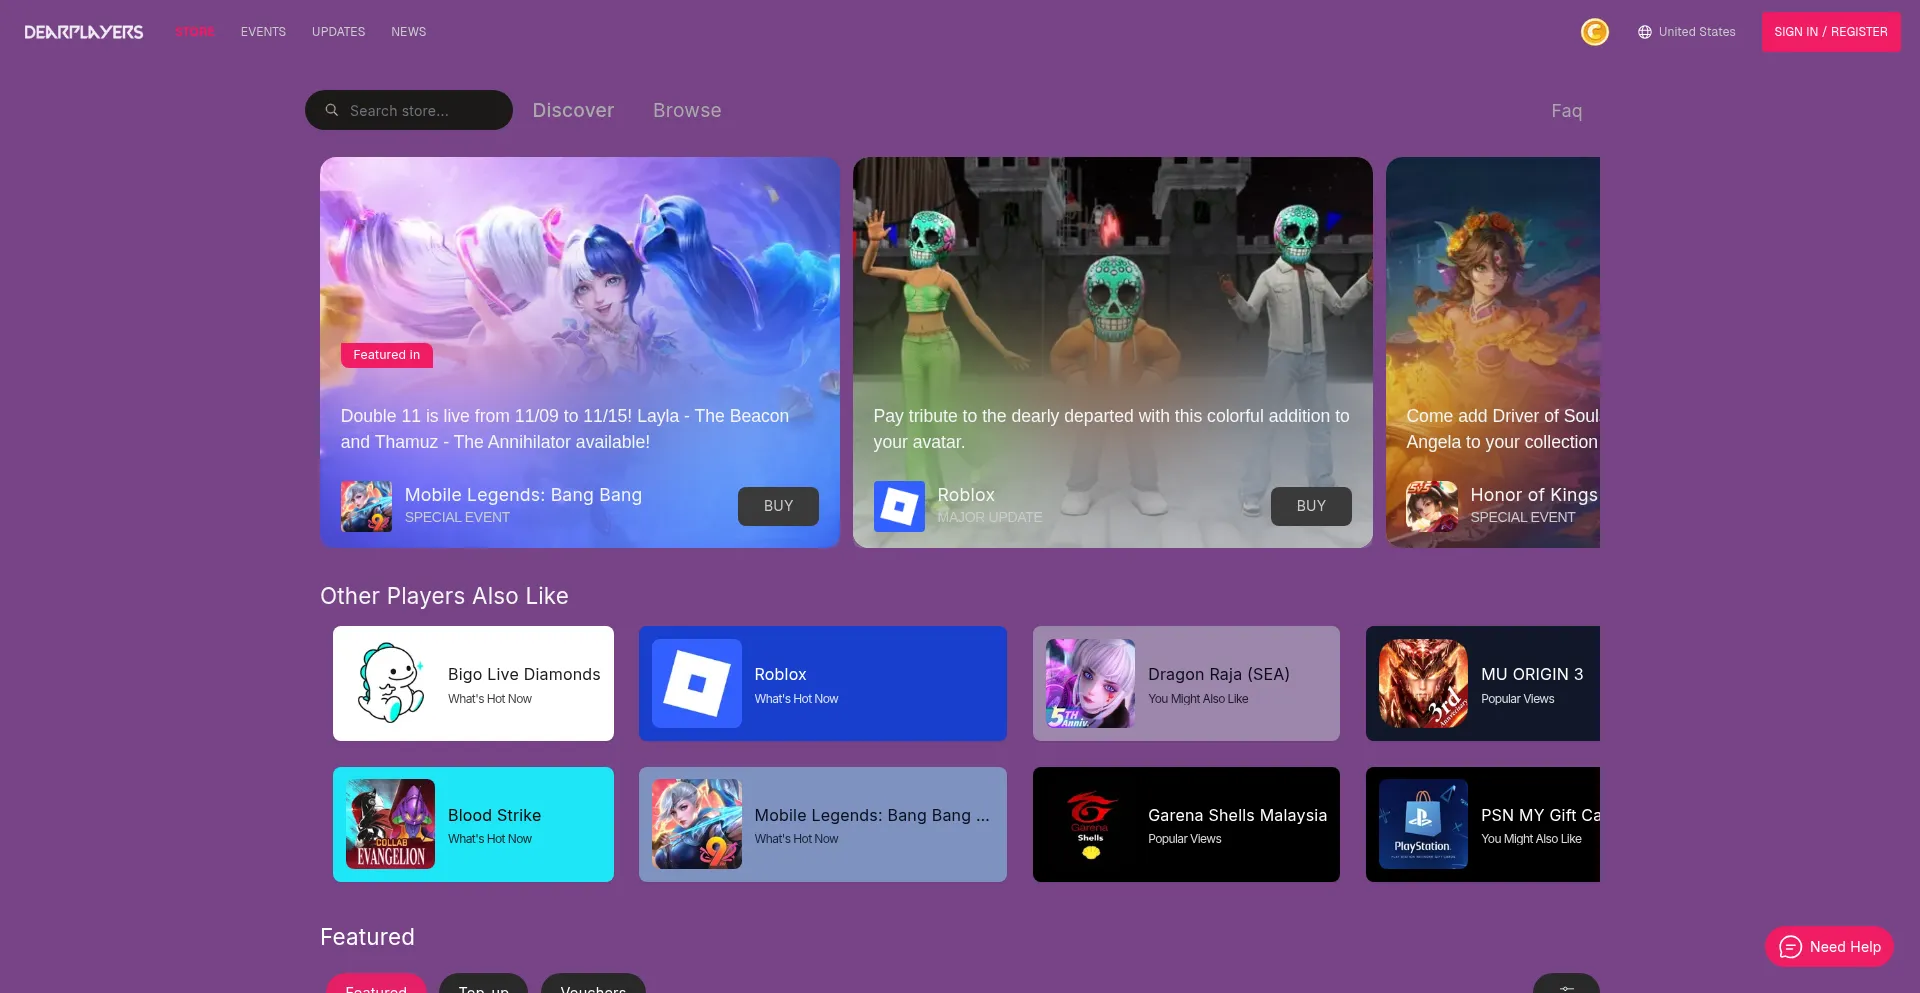Switch to the Discover tab
This screenshot has width=1920, height=993.
tap(573, 111)
